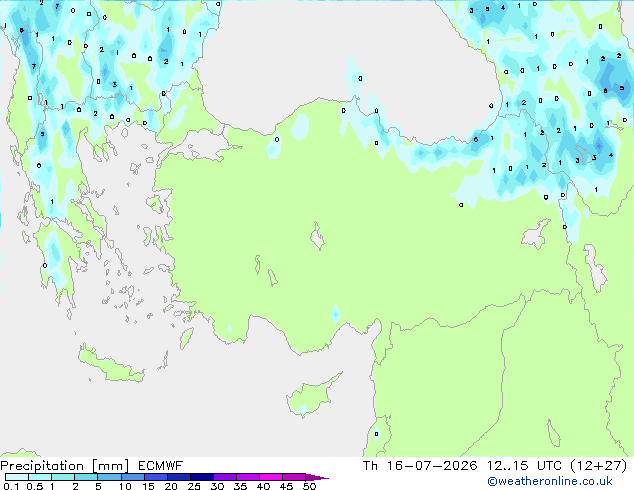Click Lake Urmia outline in Iran
This screenshot has height=490, width=634.
596,268
